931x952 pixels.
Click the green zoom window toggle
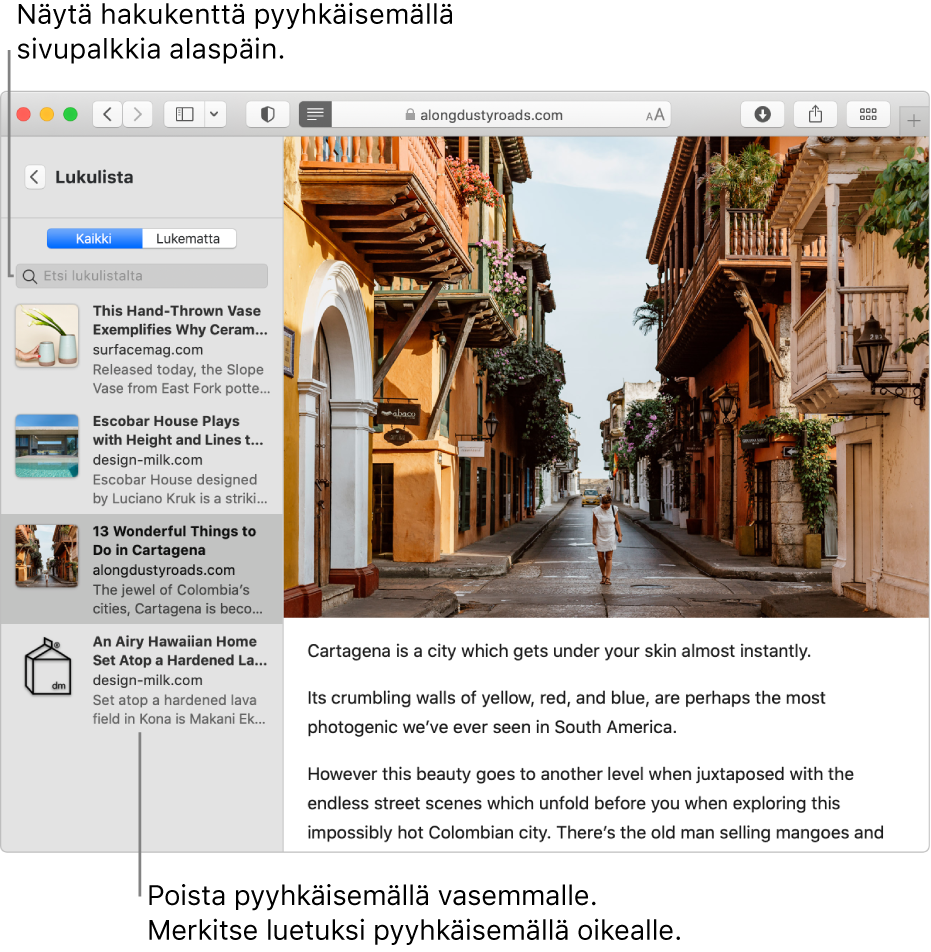pyautogui.click(x=70, y=114)
